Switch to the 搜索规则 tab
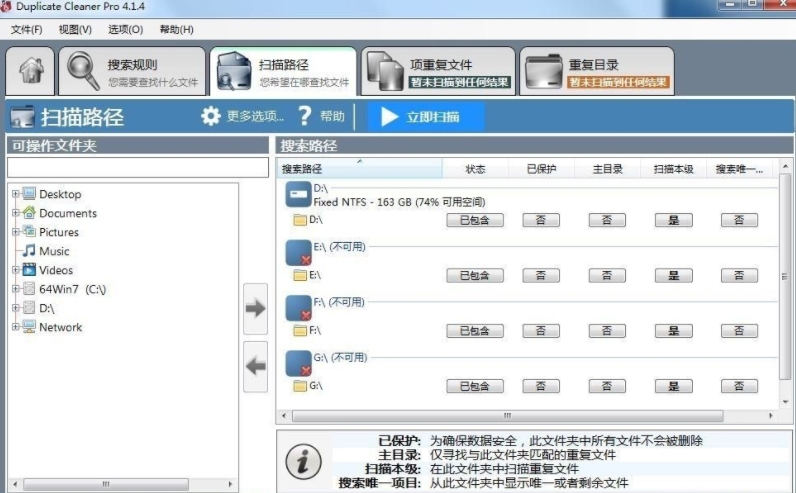796x493 pixels. [x=132, y=71]
